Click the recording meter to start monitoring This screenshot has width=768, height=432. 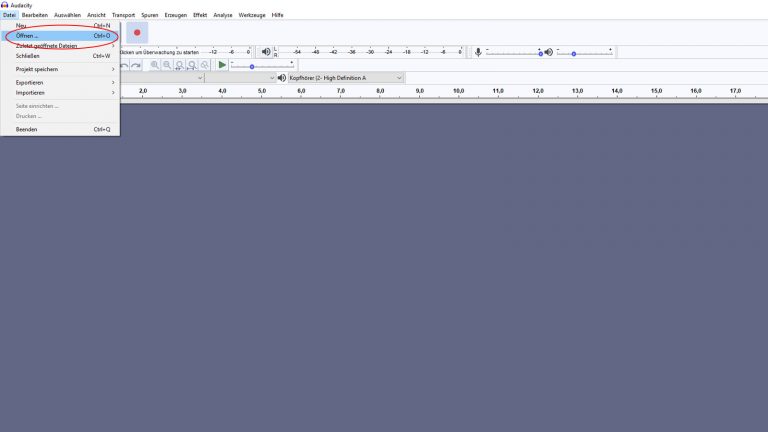click(x=186, y=52)
